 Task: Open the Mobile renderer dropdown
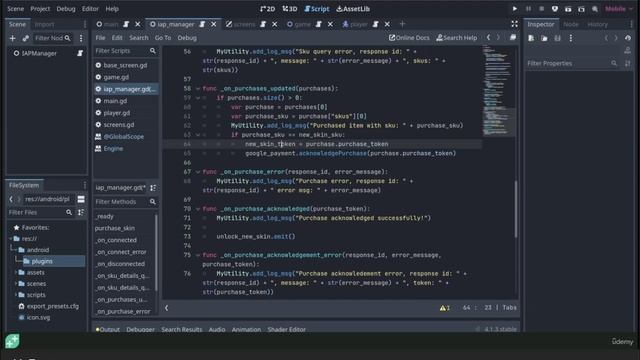(618, 9)
